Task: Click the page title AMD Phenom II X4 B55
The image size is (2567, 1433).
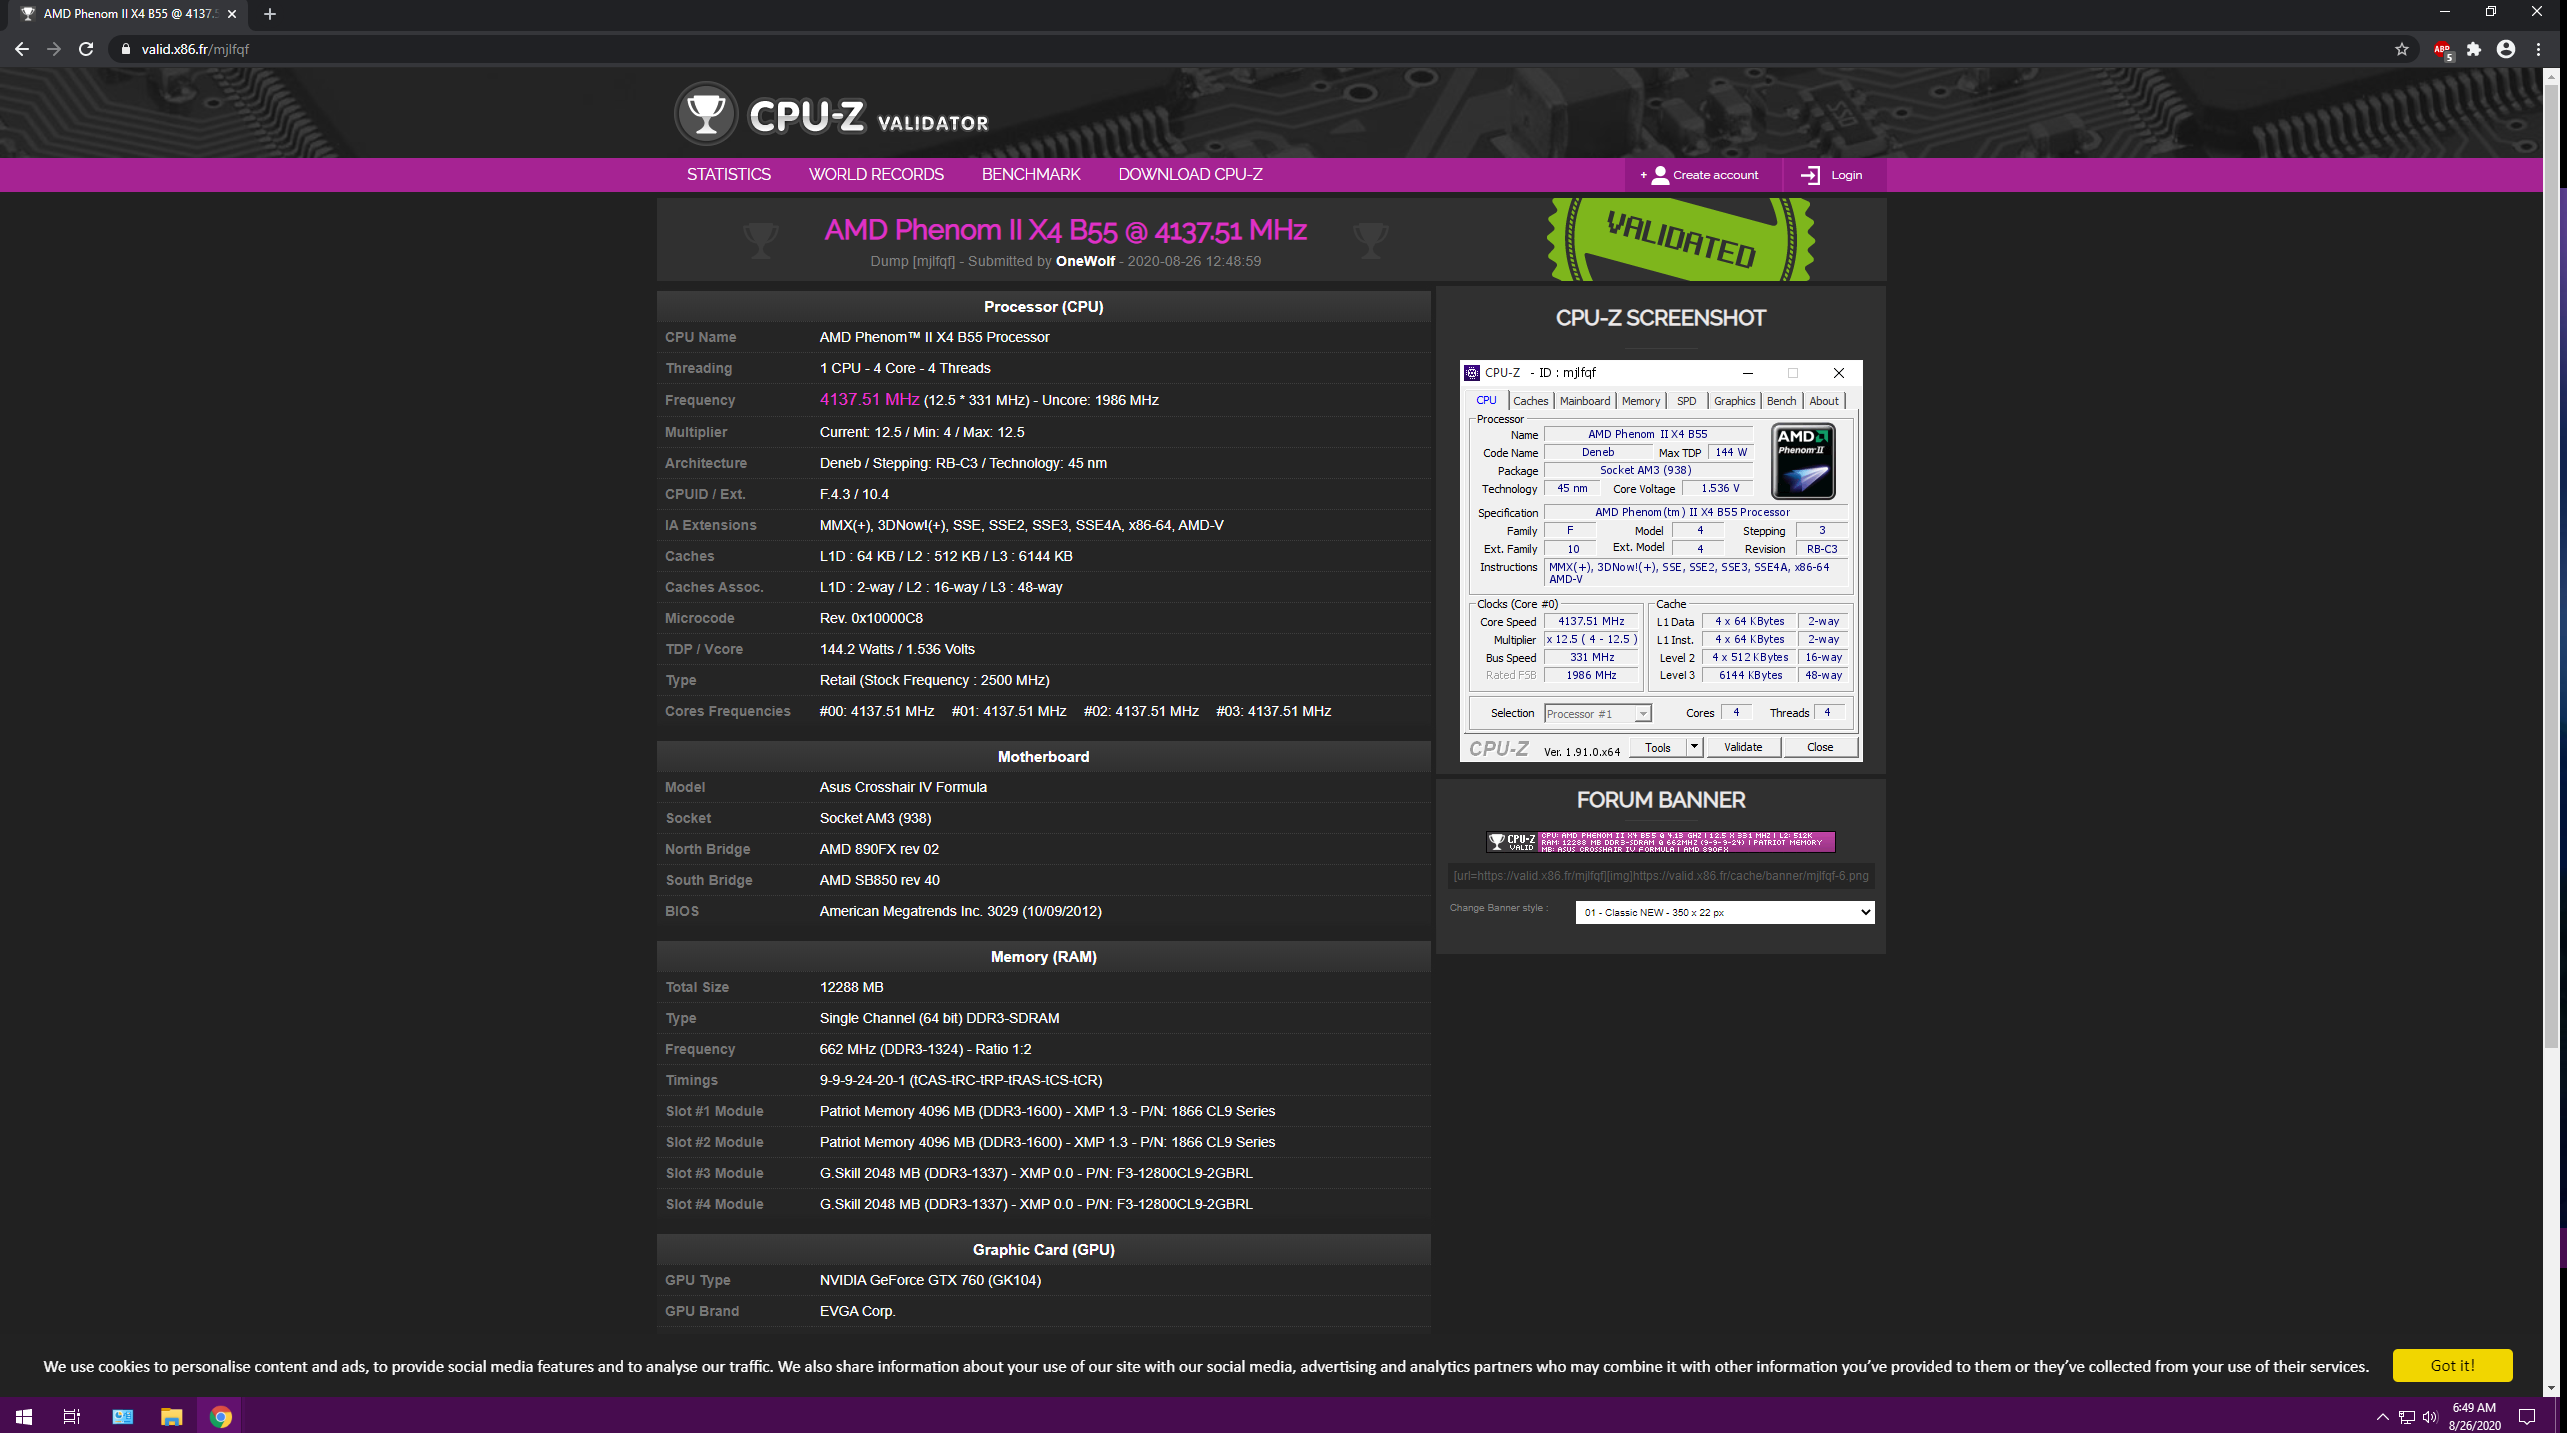Action: pos(1065,230)
